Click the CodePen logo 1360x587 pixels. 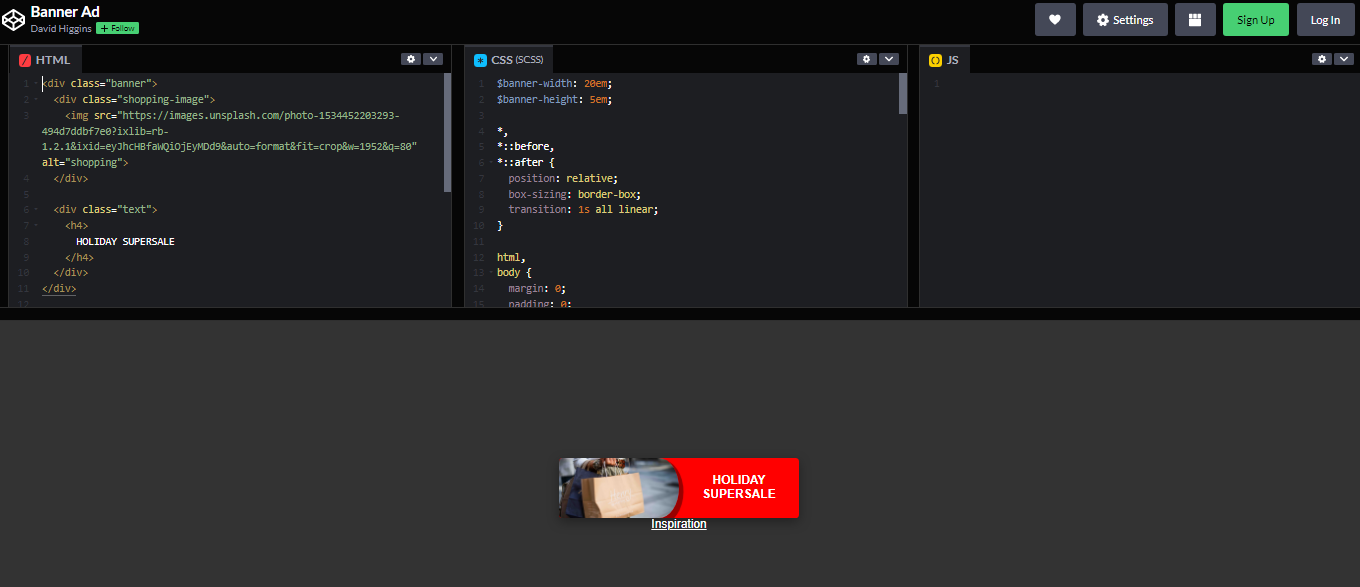coord(14,18)
